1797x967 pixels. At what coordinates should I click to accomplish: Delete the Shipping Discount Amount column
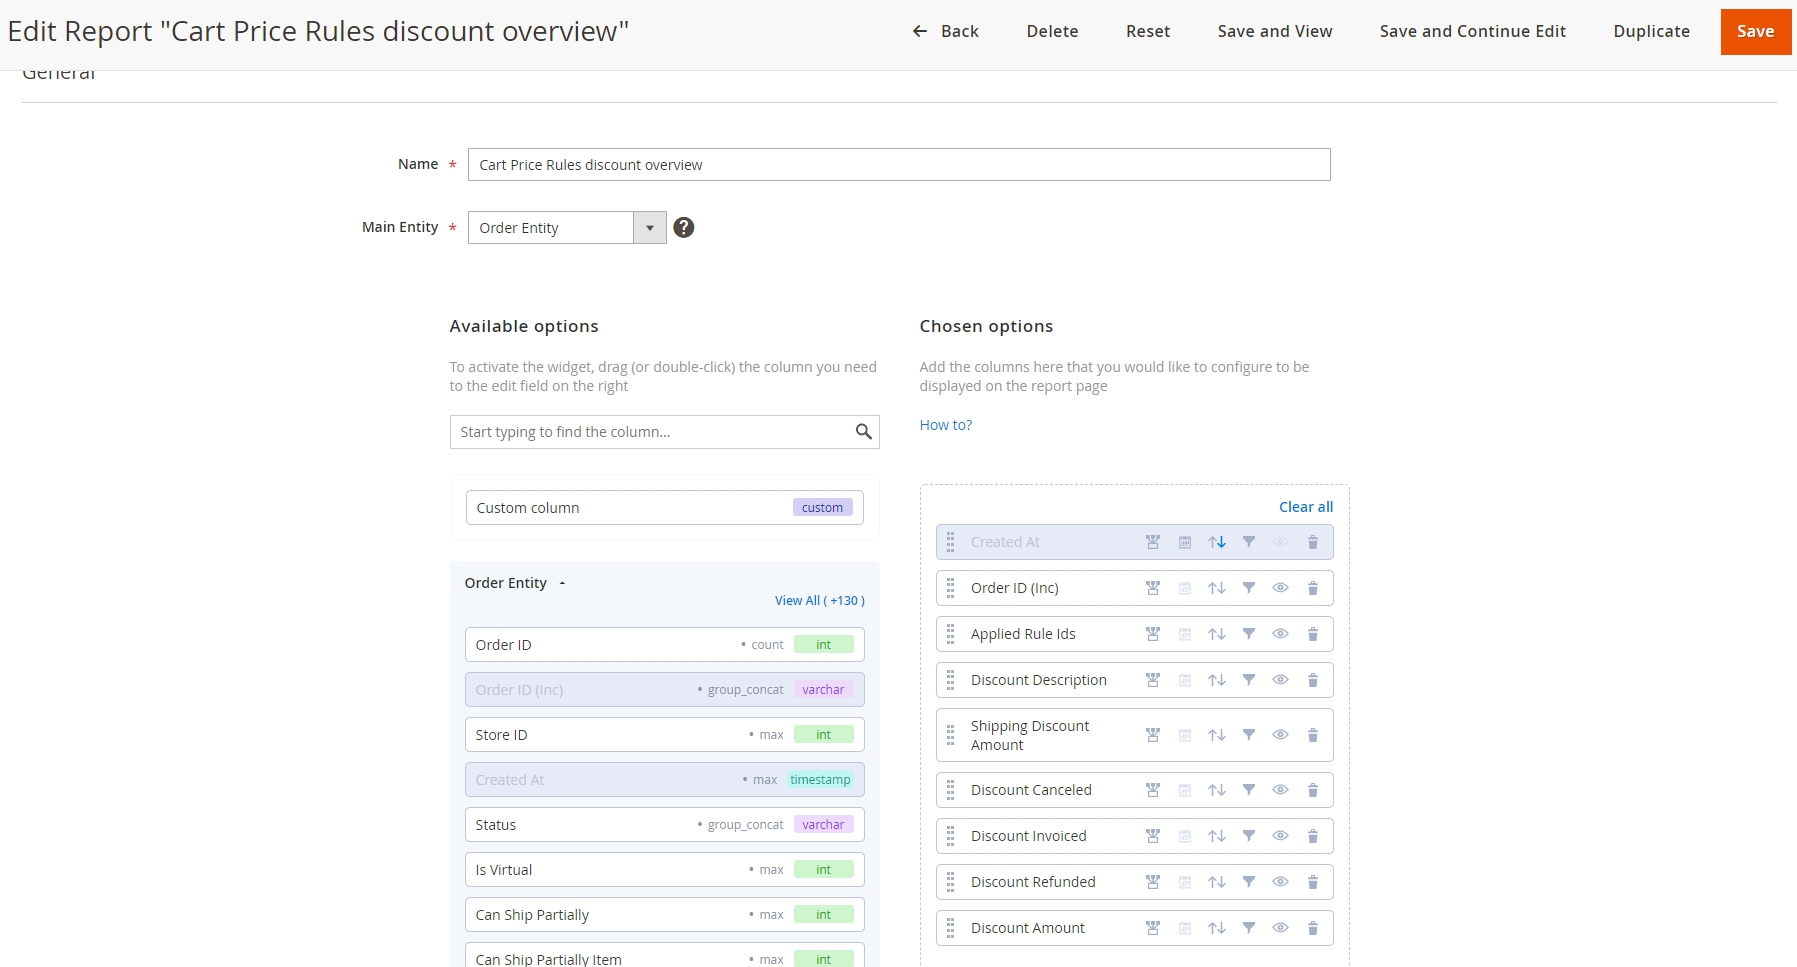click(1313, 735)
